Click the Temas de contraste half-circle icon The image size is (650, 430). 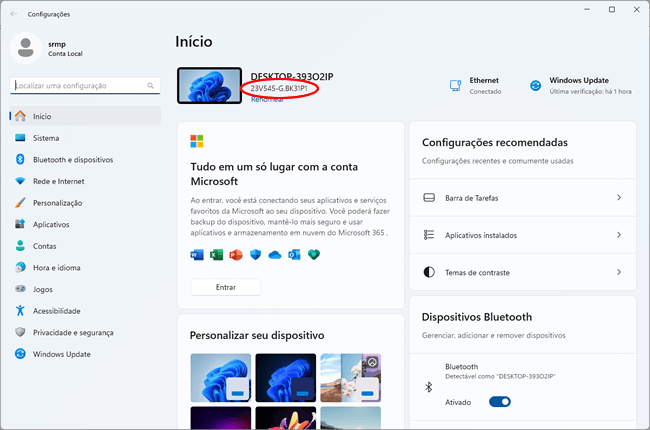coord(429,272)
